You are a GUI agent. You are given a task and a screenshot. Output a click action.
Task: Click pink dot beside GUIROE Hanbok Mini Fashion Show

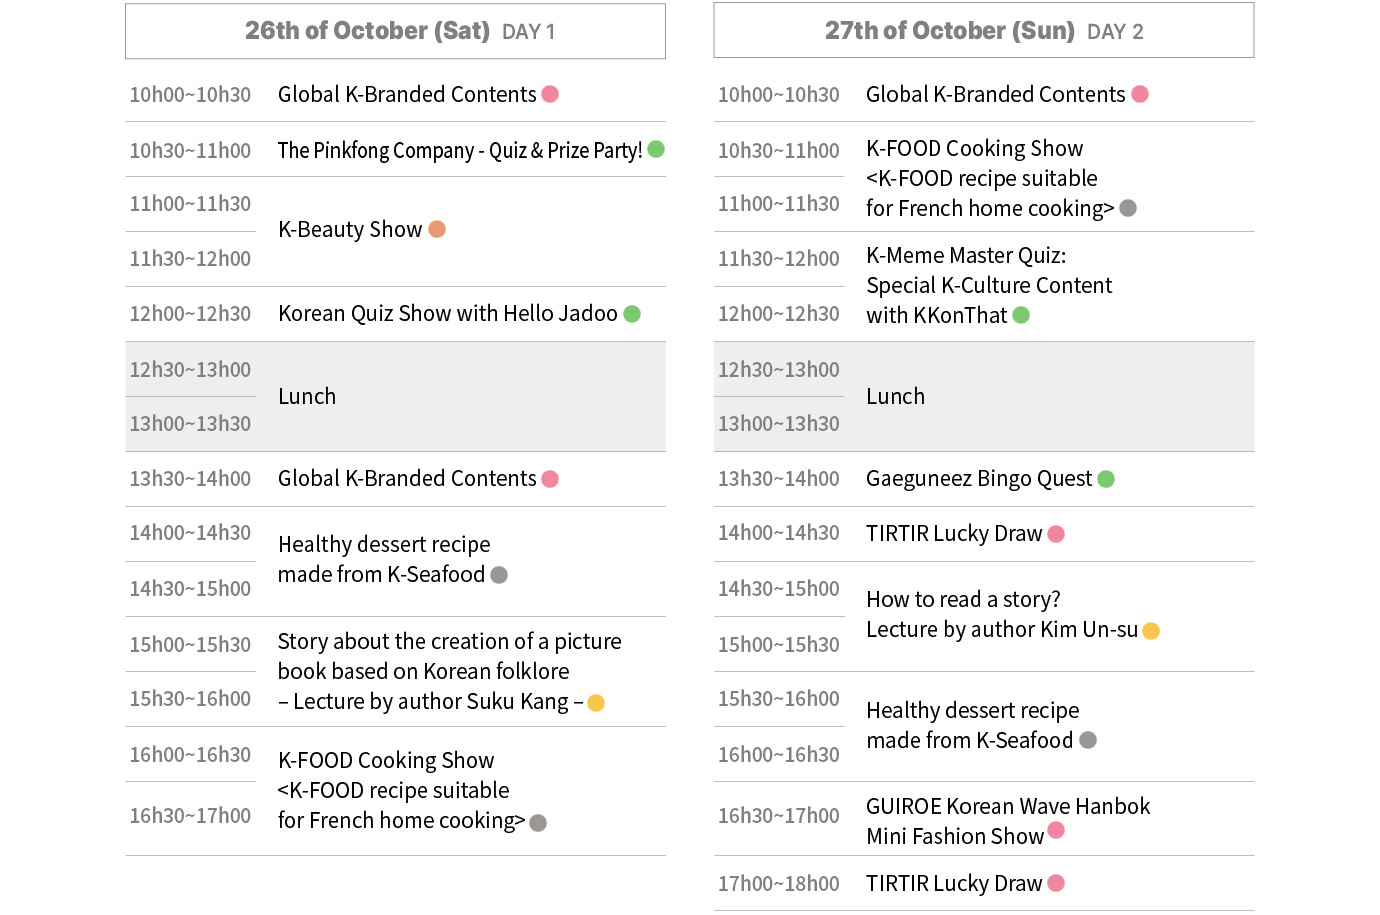coord(1056,830)
